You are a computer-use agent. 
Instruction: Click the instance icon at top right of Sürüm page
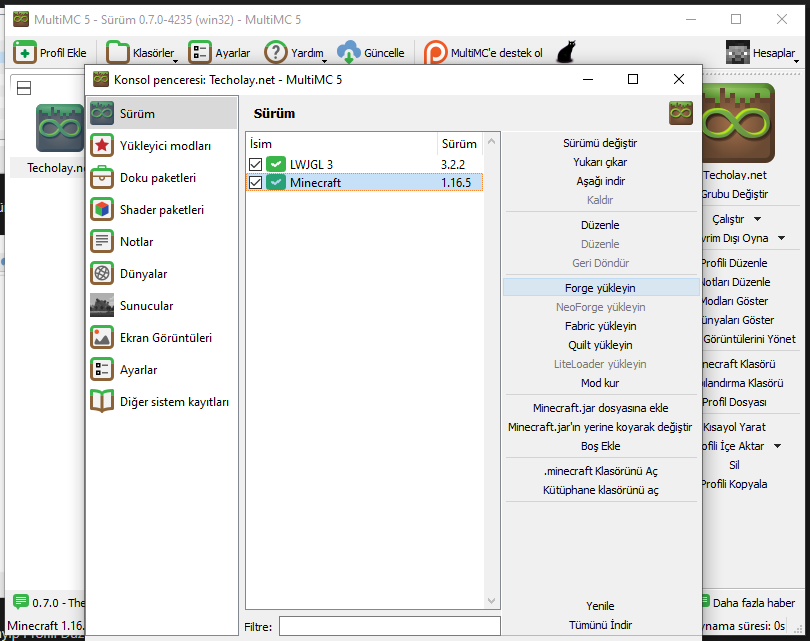681,113
